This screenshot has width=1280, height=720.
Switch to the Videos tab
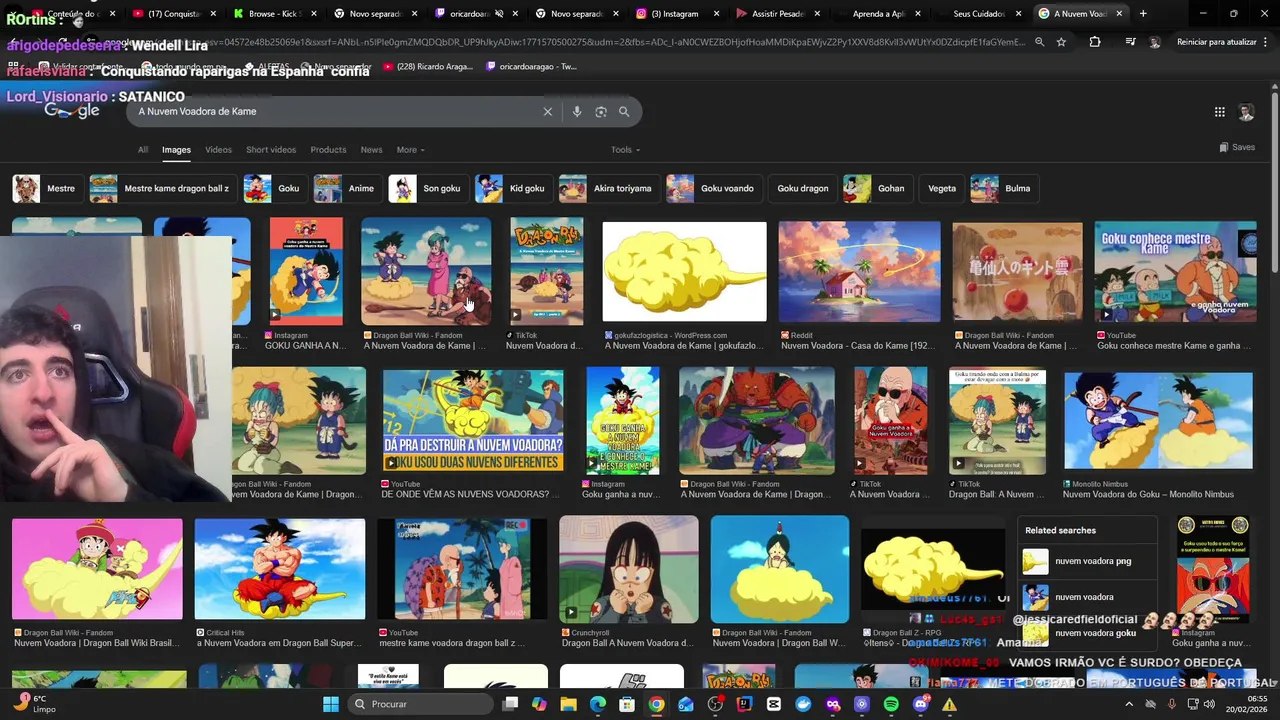218,150
